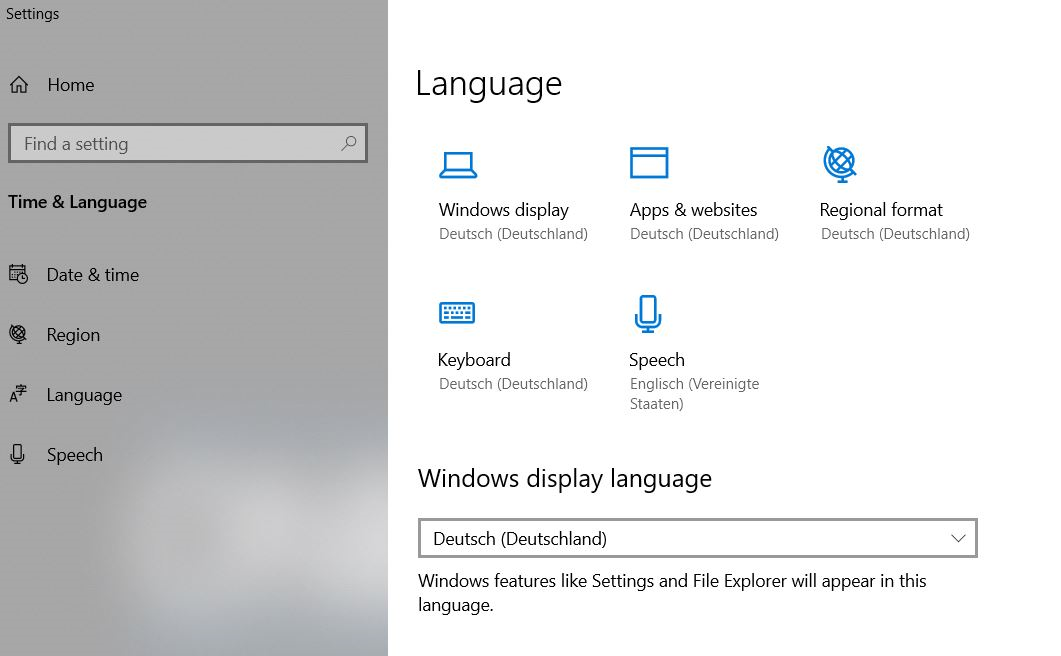Select Language in the sidebar
The height and width of the screenshot is (656, 1061).
coord(84,395)
